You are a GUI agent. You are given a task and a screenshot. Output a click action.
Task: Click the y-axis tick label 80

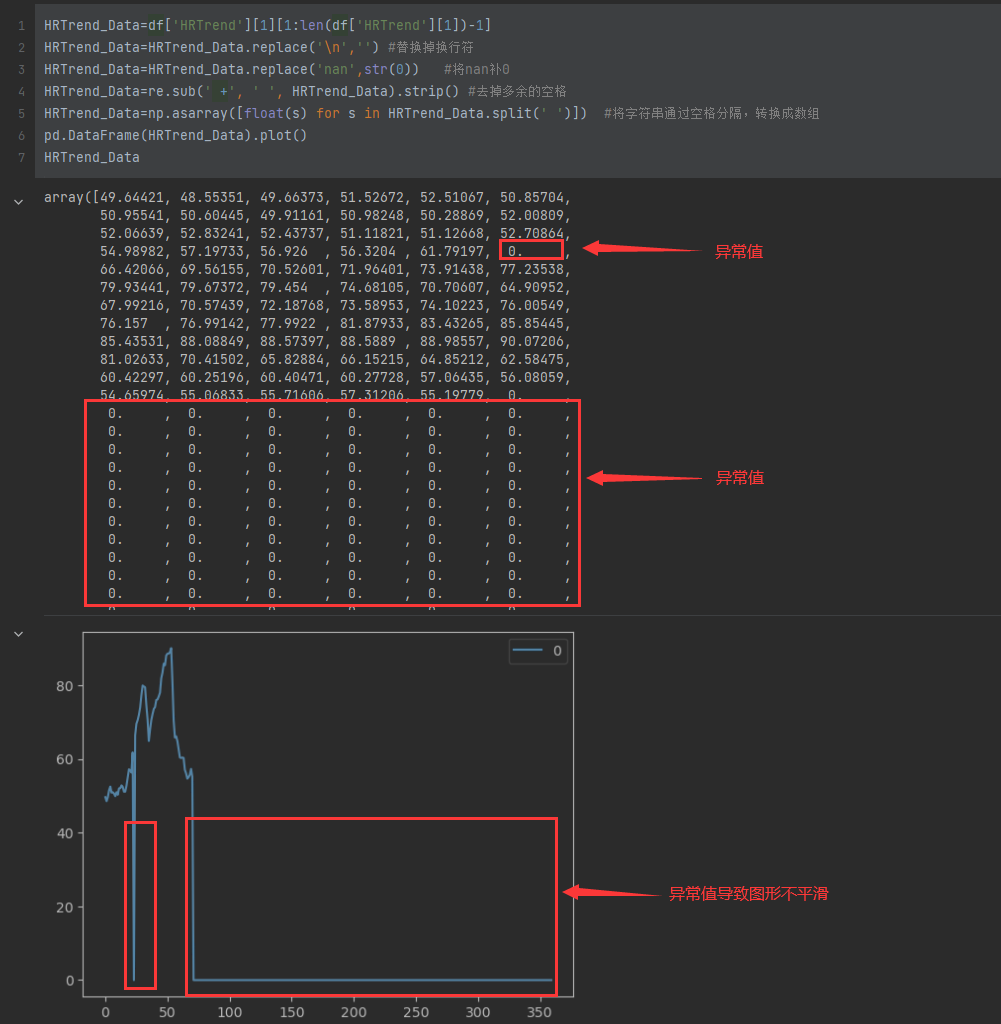coord(65,687)
